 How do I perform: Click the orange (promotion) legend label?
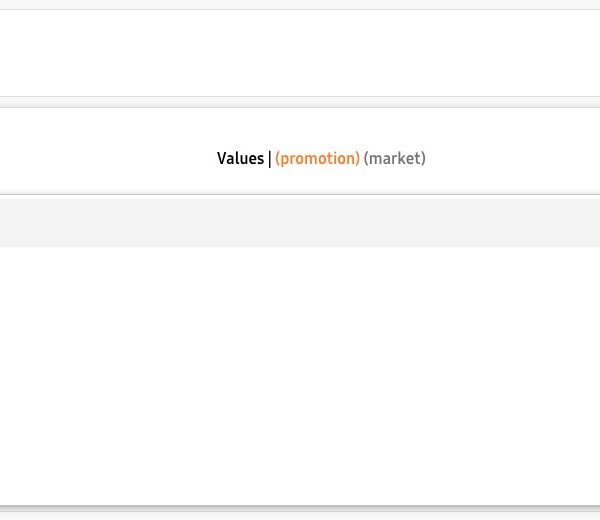[317, 158]
